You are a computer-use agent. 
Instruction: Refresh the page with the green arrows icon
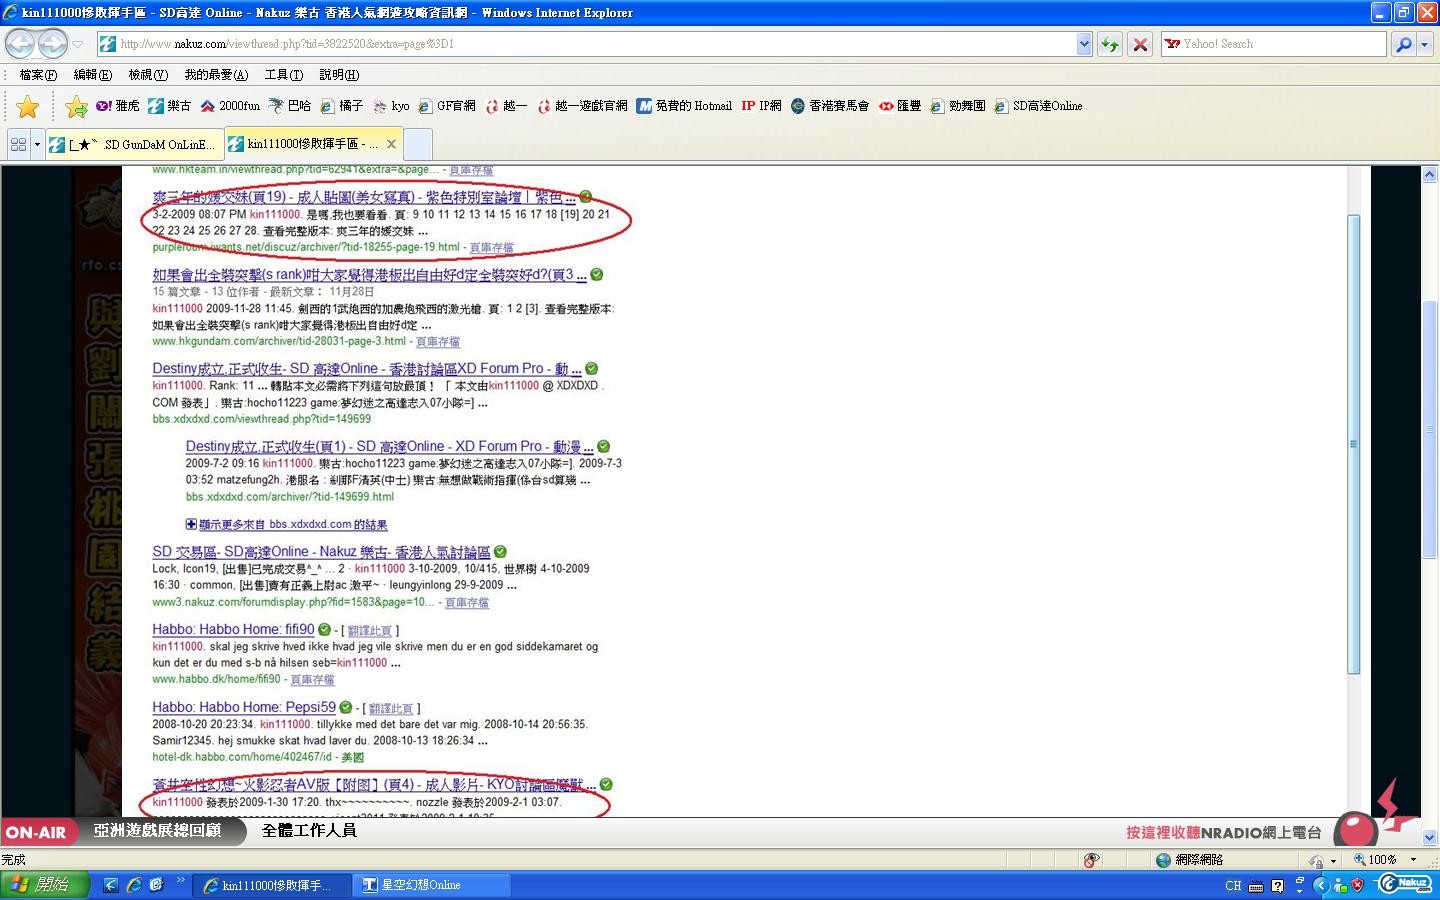point(1109,44)
